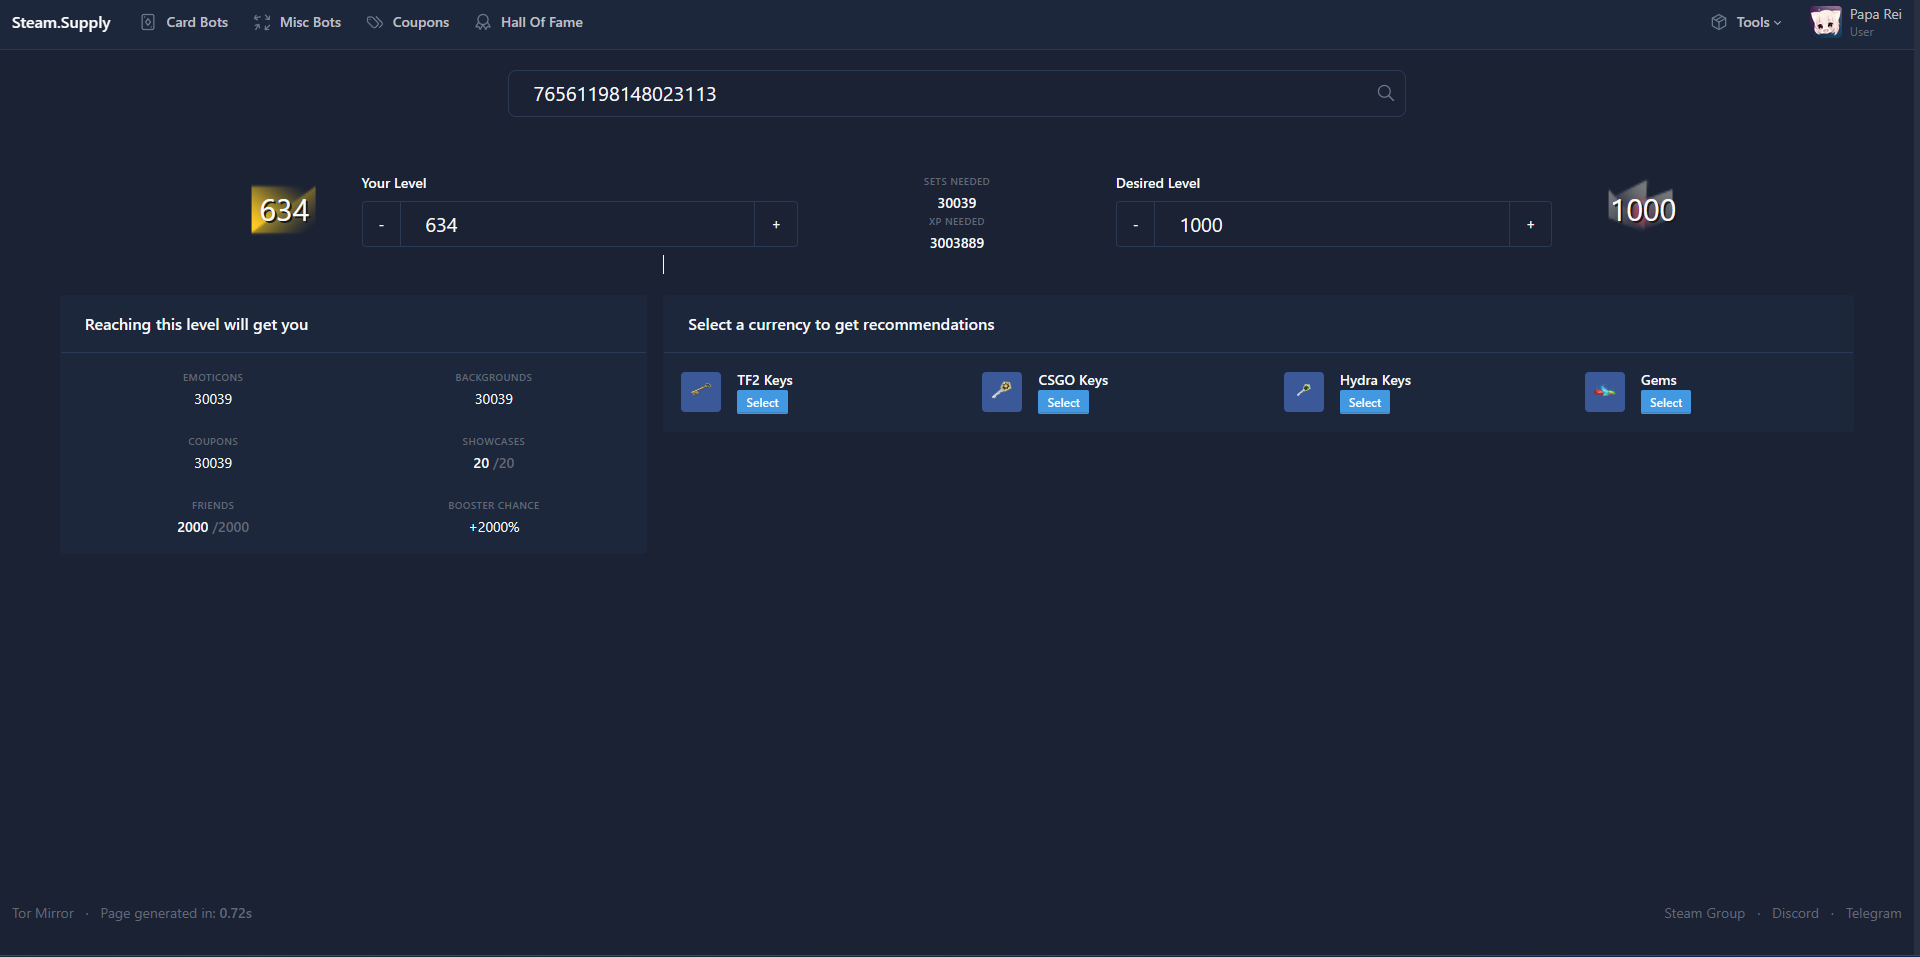Click the Showcases 20 /20 value

point(494,463)
